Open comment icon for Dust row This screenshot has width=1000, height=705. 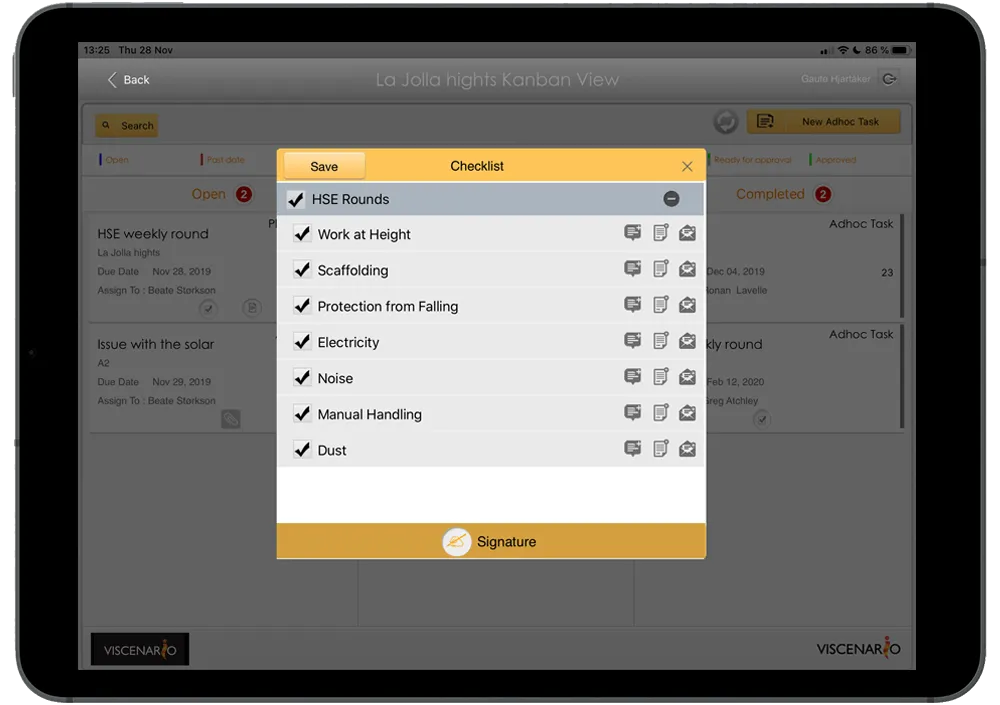[x=632, y=449]
